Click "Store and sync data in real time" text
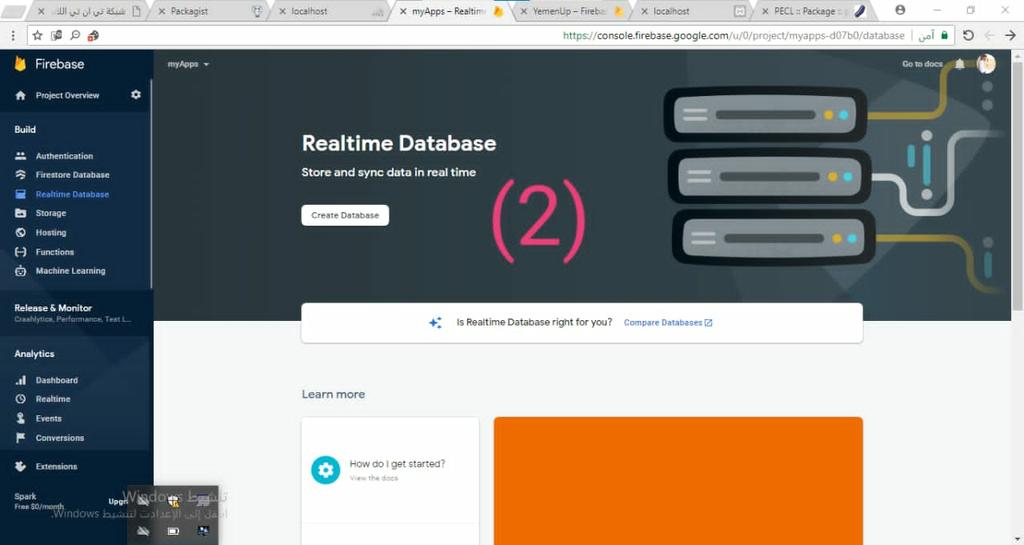 coord(389,172)
